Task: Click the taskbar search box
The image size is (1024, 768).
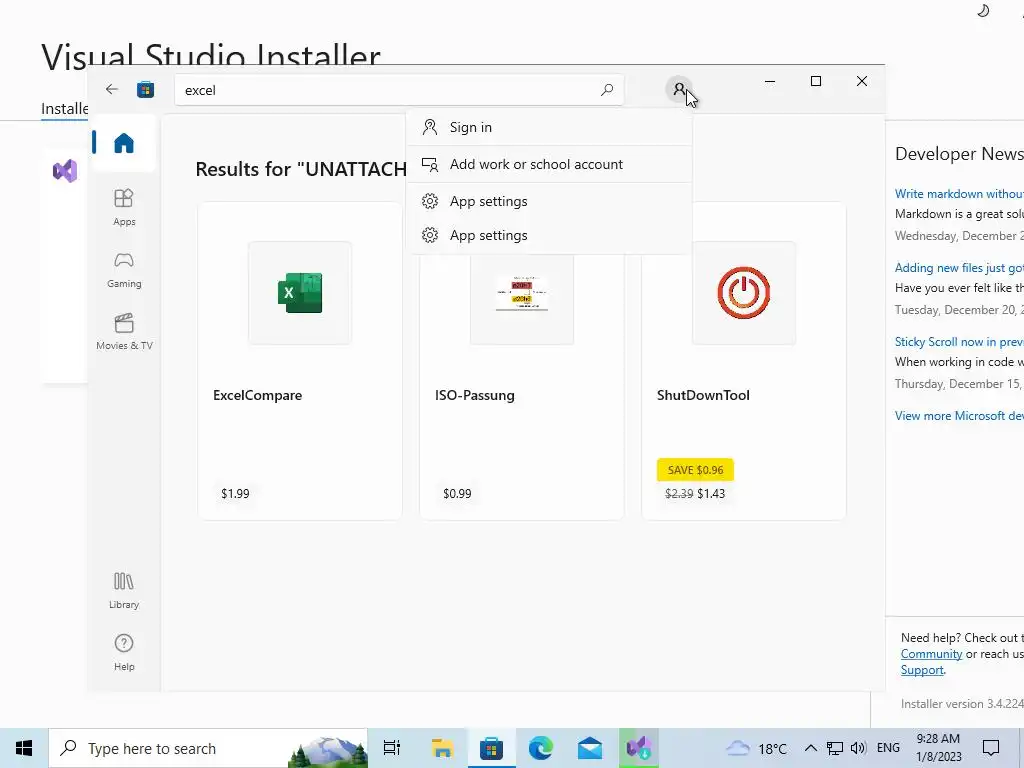Action: [208, 748]
